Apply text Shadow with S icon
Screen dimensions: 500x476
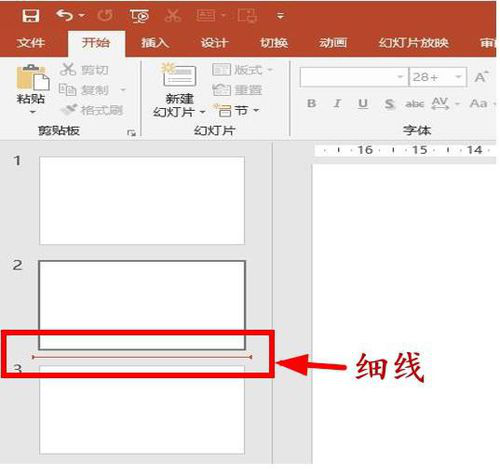tap(389, 104)
